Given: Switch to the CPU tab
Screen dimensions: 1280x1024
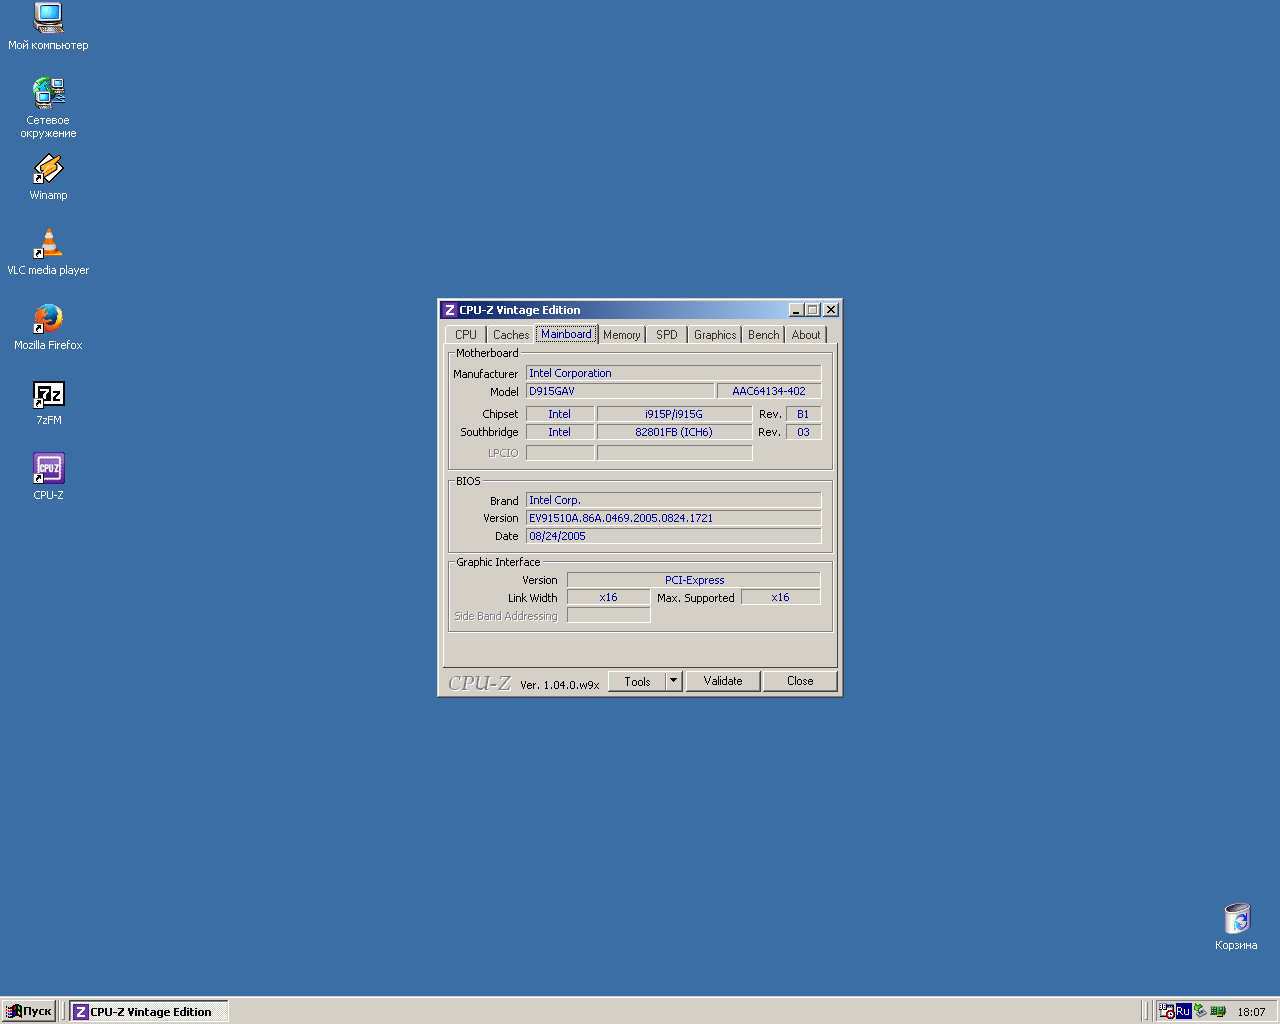Looking at the screenshot, I should pyautogui.click(x=466, y=335).
